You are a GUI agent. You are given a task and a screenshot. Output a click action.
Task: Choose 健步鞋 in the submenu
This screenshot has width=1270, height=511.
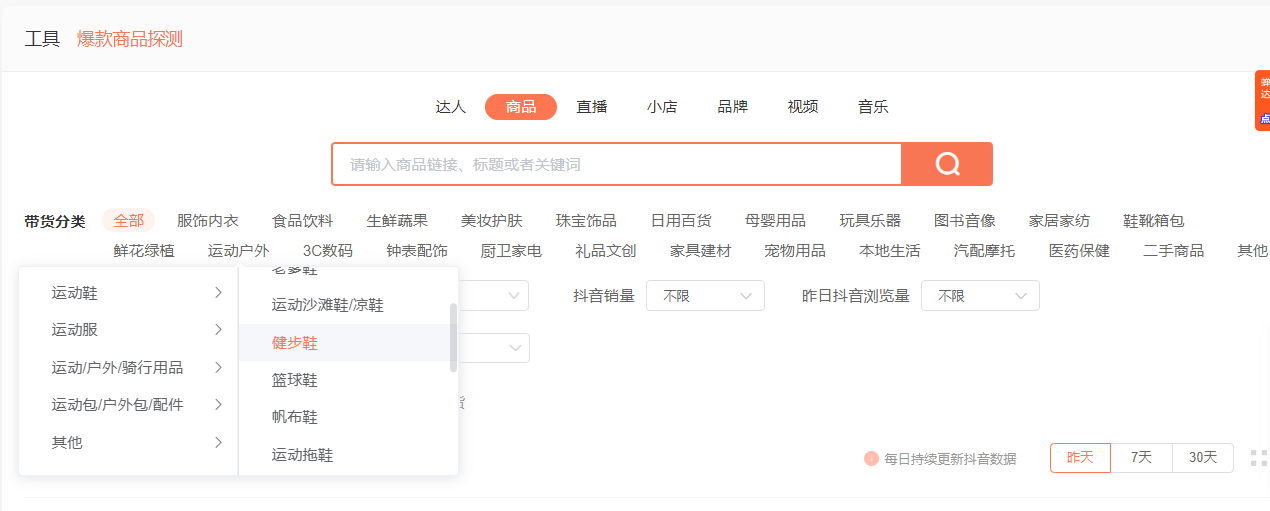(344, 343)
